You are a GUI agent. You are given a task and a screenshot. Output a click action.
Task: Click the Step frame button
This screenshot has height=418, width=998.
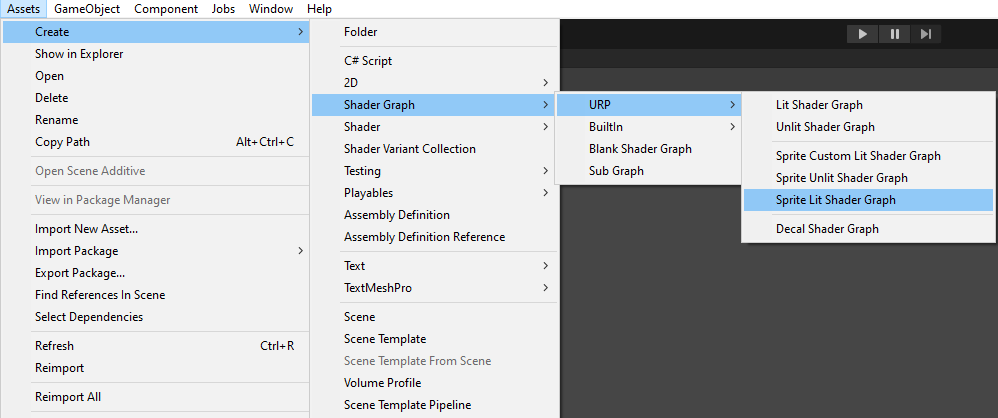click(x=926, y=34)
